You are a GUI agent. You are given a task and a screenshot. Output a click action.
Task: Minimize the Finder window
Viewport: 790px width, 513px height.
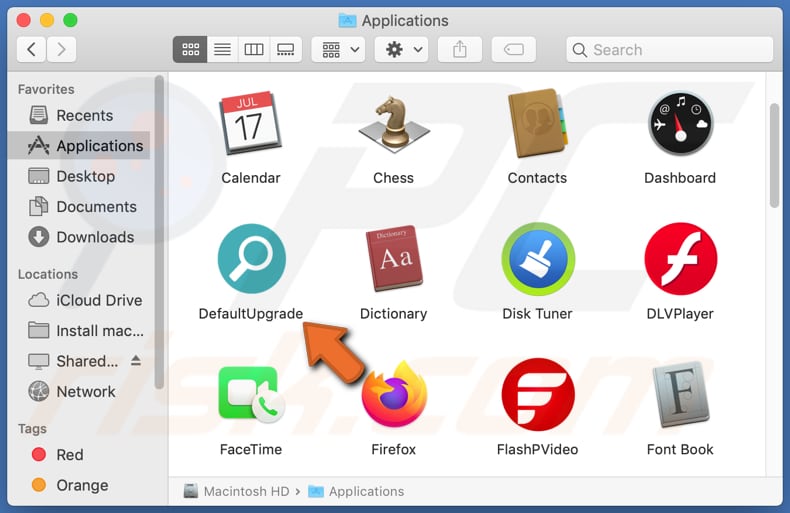(47, 20)
